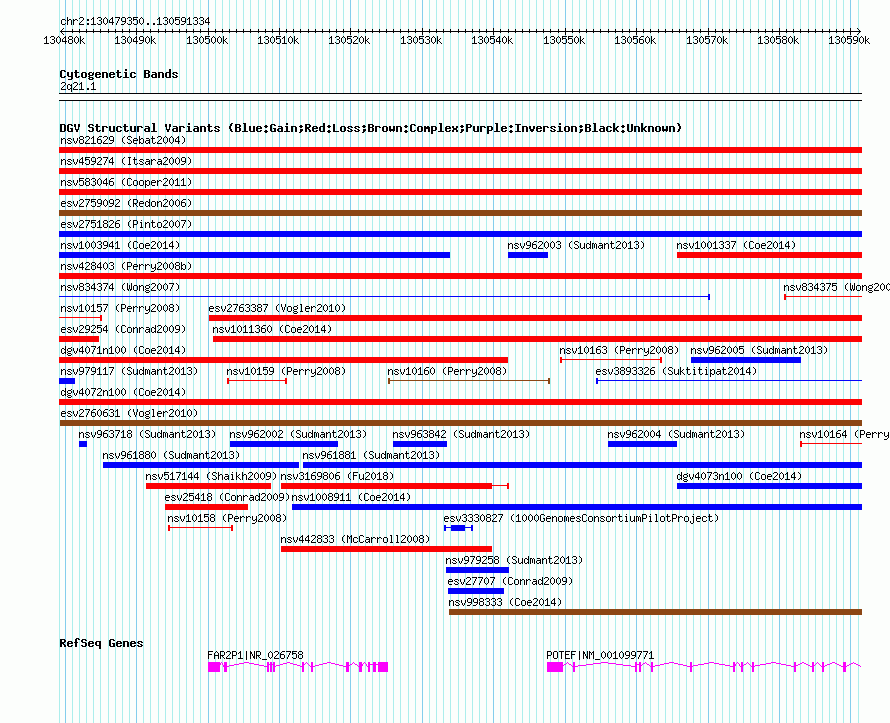Select the nsv963842 (Sudmant2013) blue bar
890x723 pixels.
[x=420, y=444]
